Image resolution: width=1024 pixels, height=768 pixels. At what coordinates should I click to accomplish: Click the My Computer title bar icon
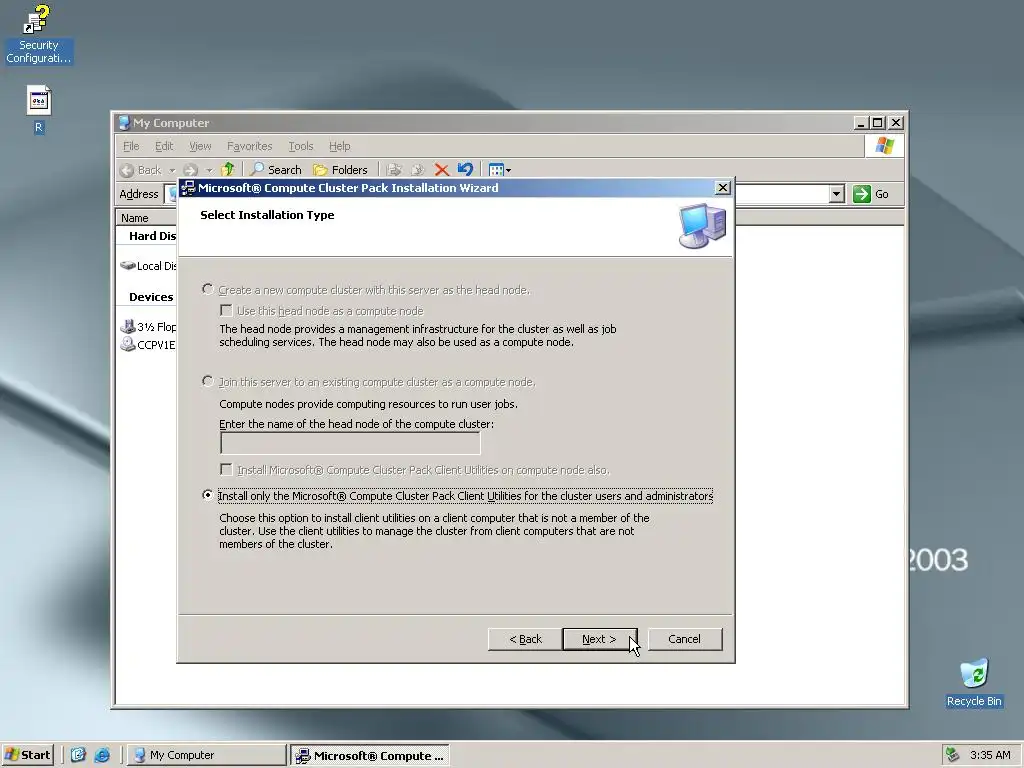(x=124, y=123)
